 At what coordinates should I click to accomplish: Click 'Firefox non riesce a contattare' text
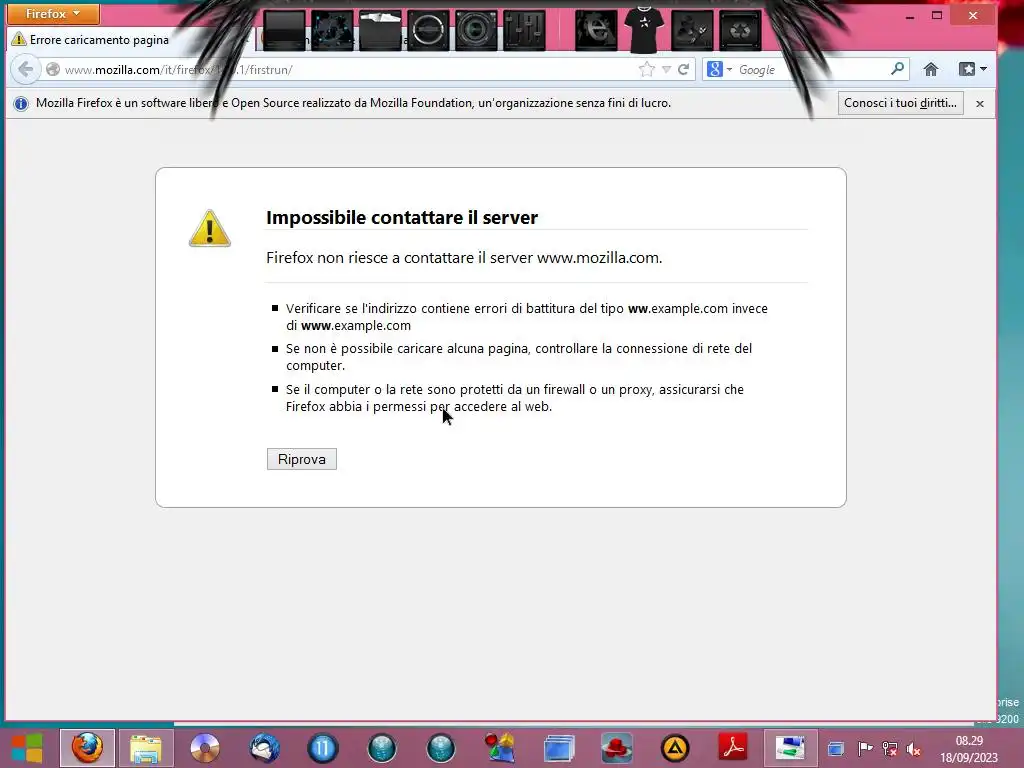click(464, 258)
